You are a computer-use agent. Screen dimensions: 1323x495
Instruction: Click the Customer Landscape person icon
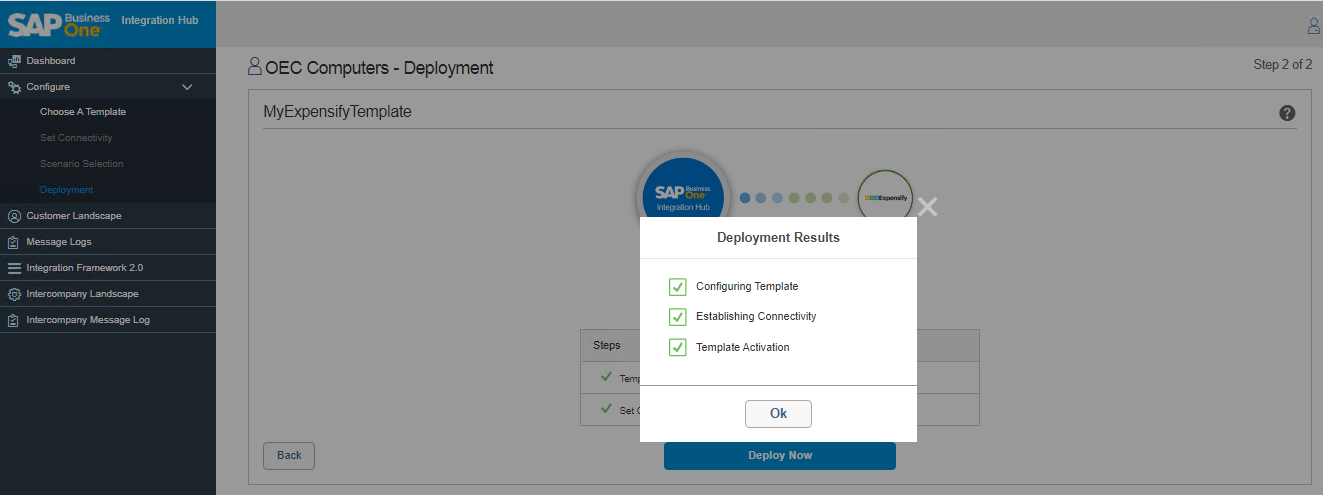click(14, 216)
